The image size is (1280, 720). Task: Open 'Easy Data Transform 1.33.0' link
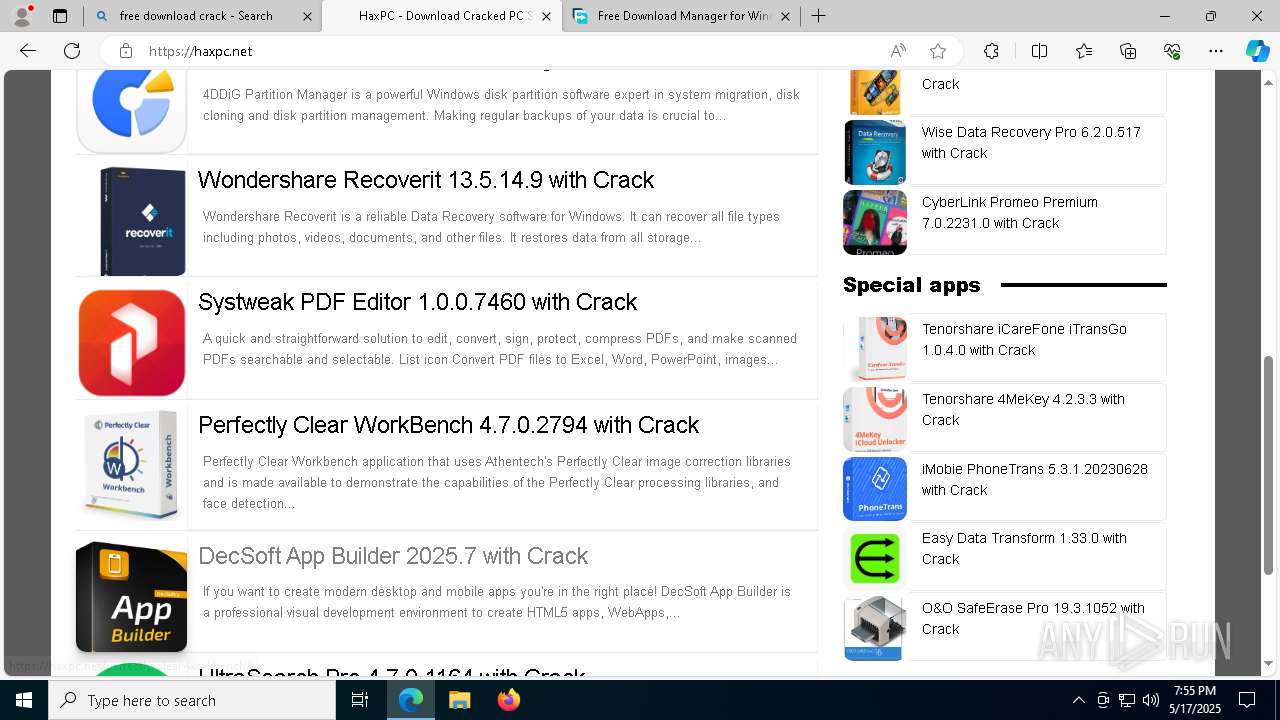click(x=1024, y=549)
